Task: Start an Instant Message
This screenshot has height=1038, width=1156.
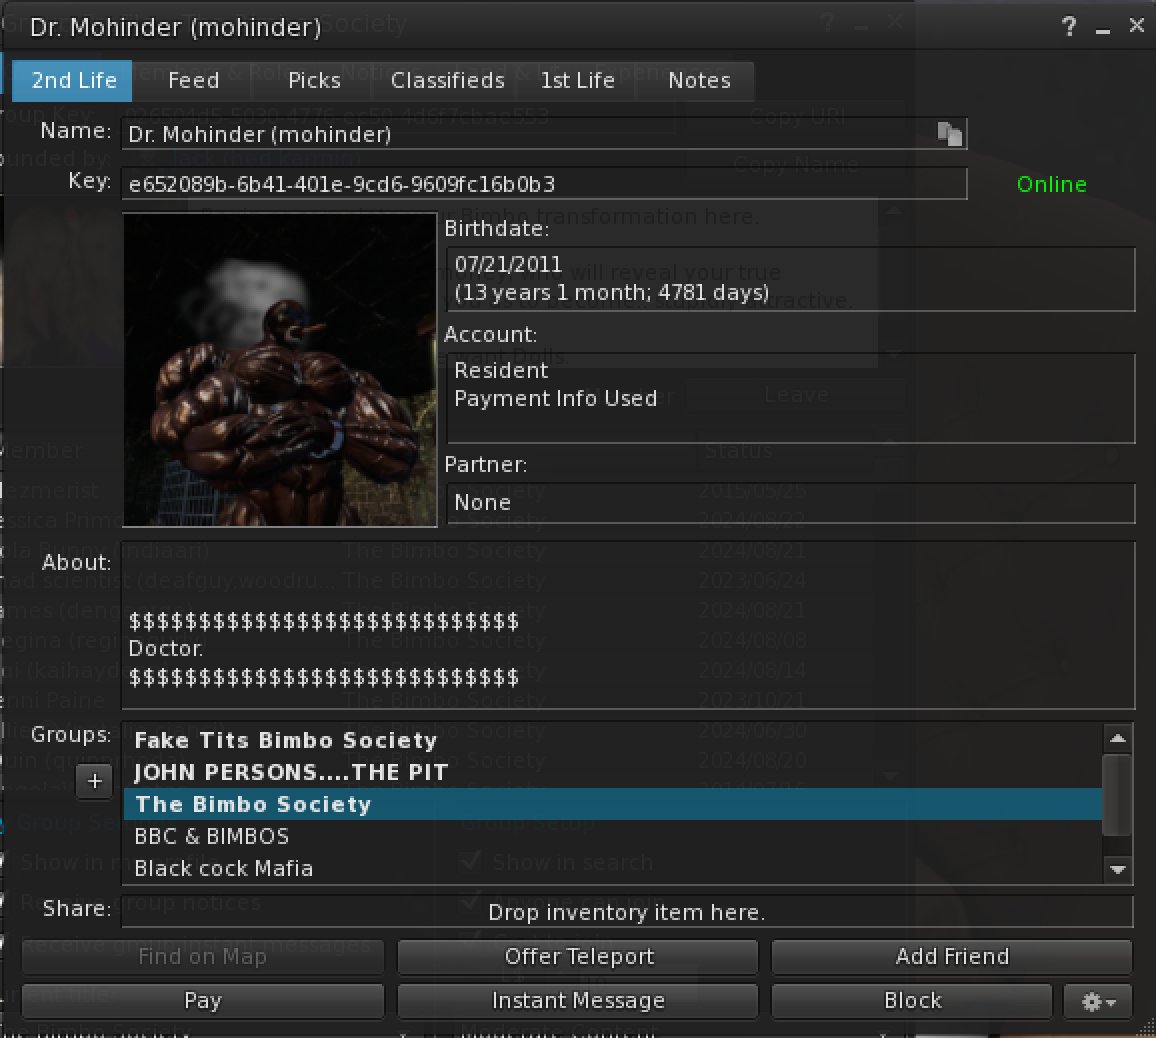Action: (x=578, y=1001)
